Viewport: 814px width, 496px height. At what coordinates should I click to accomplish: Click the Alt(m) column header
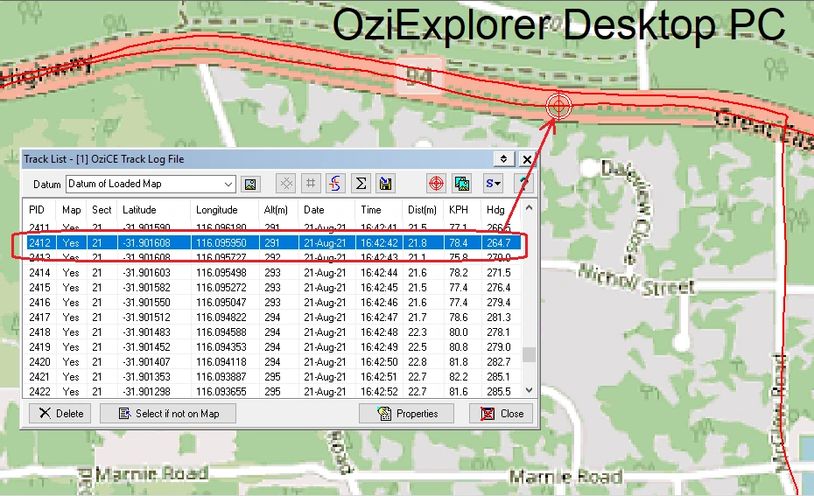pyautogui.click(x=276, y=210)
